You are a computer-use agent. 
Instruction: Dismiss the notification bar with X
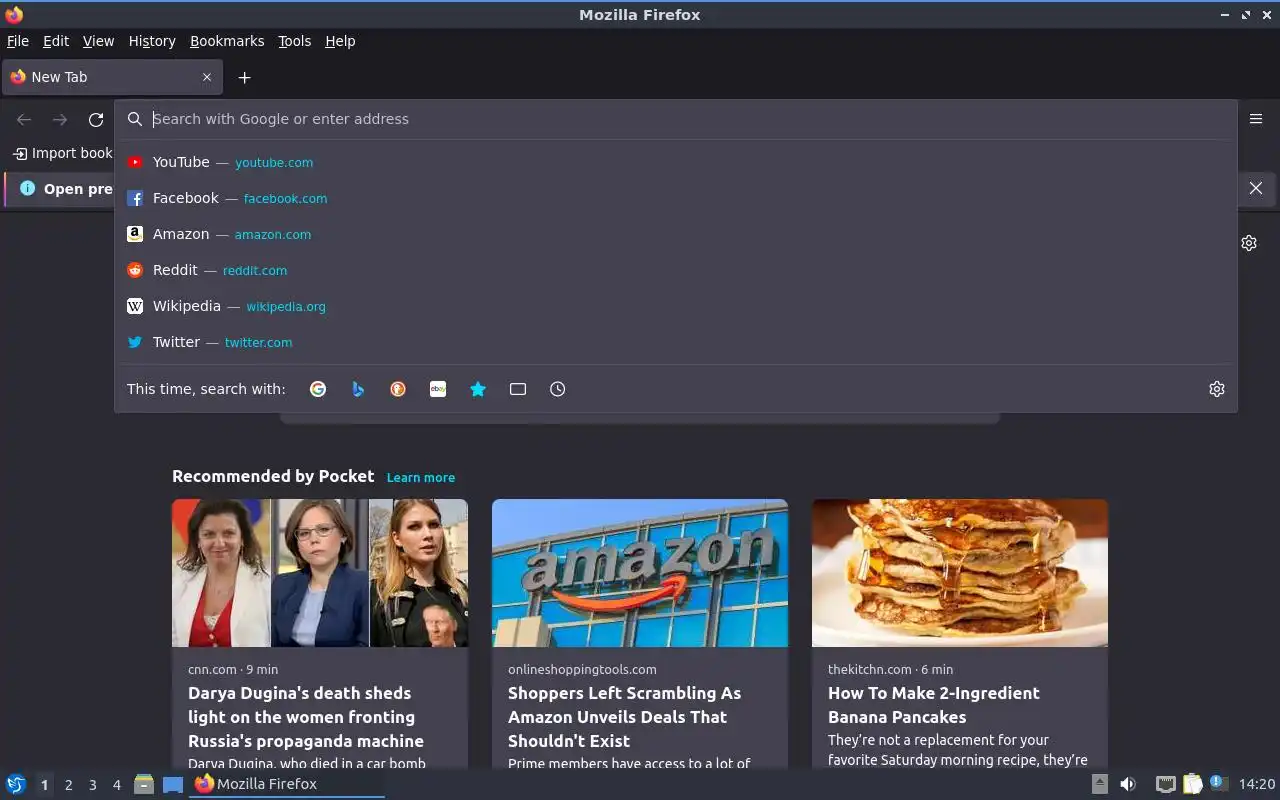(x=1256, y=188)
